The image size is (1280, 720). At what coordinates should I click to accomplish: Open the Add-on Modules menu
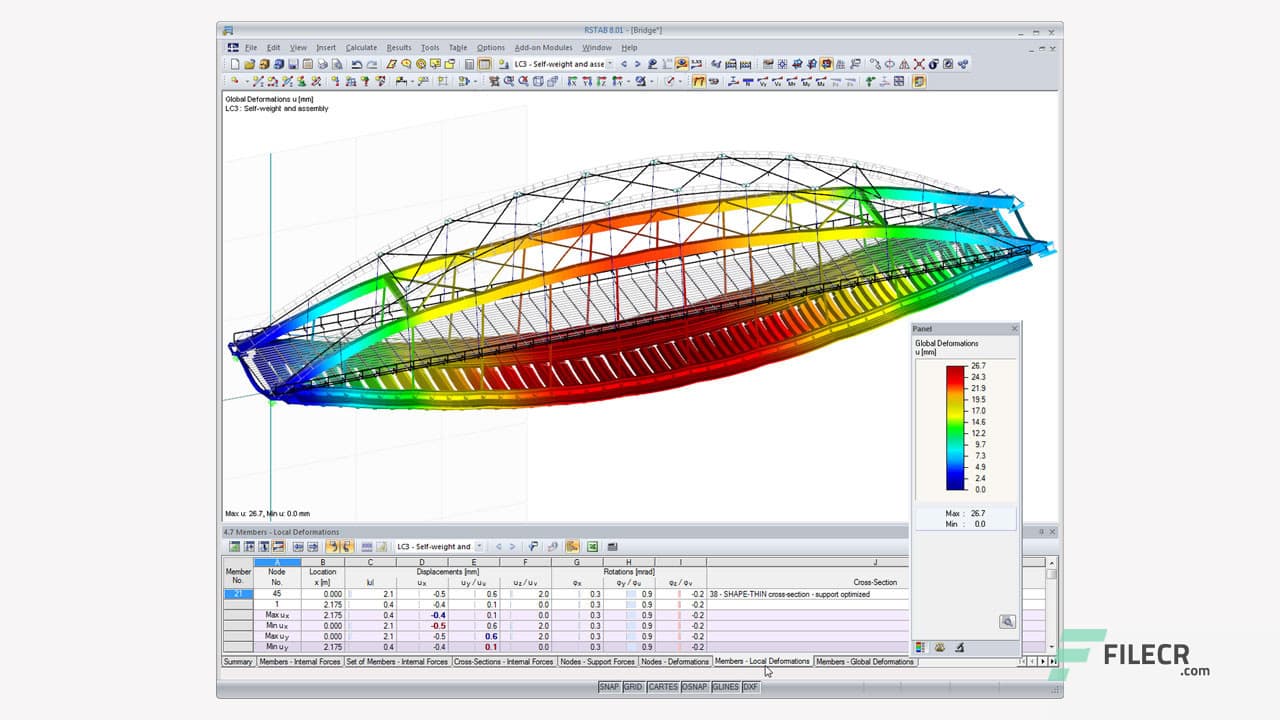tap(543, 47)
